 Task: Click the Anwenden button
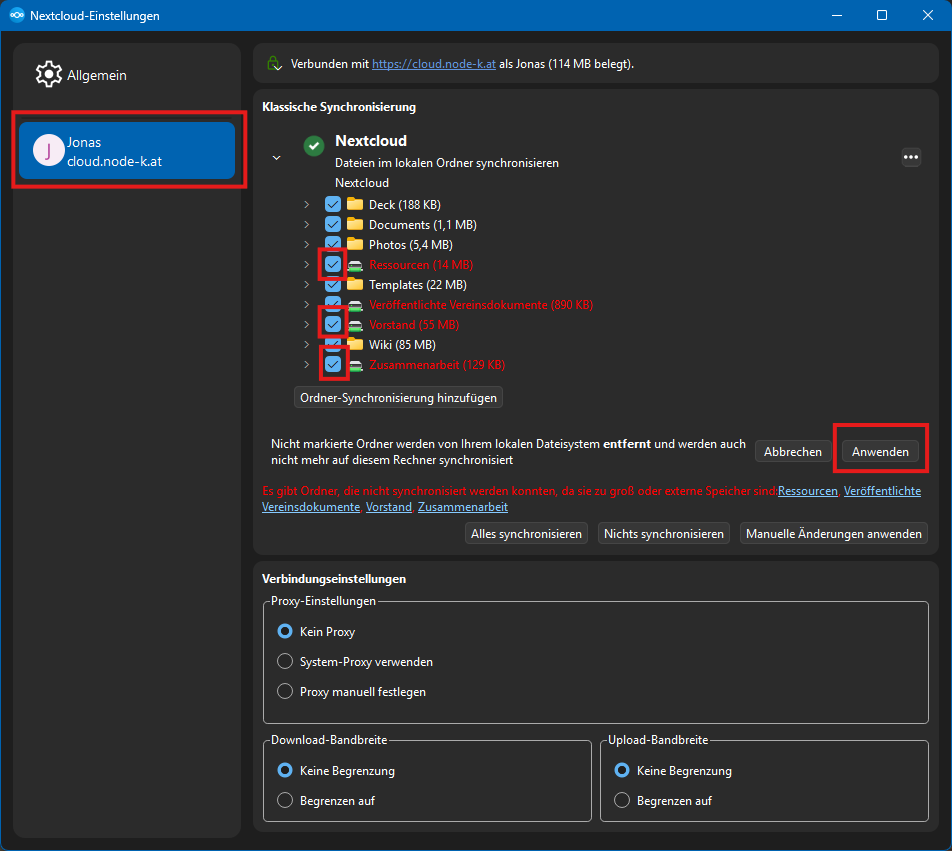point(880,452)
